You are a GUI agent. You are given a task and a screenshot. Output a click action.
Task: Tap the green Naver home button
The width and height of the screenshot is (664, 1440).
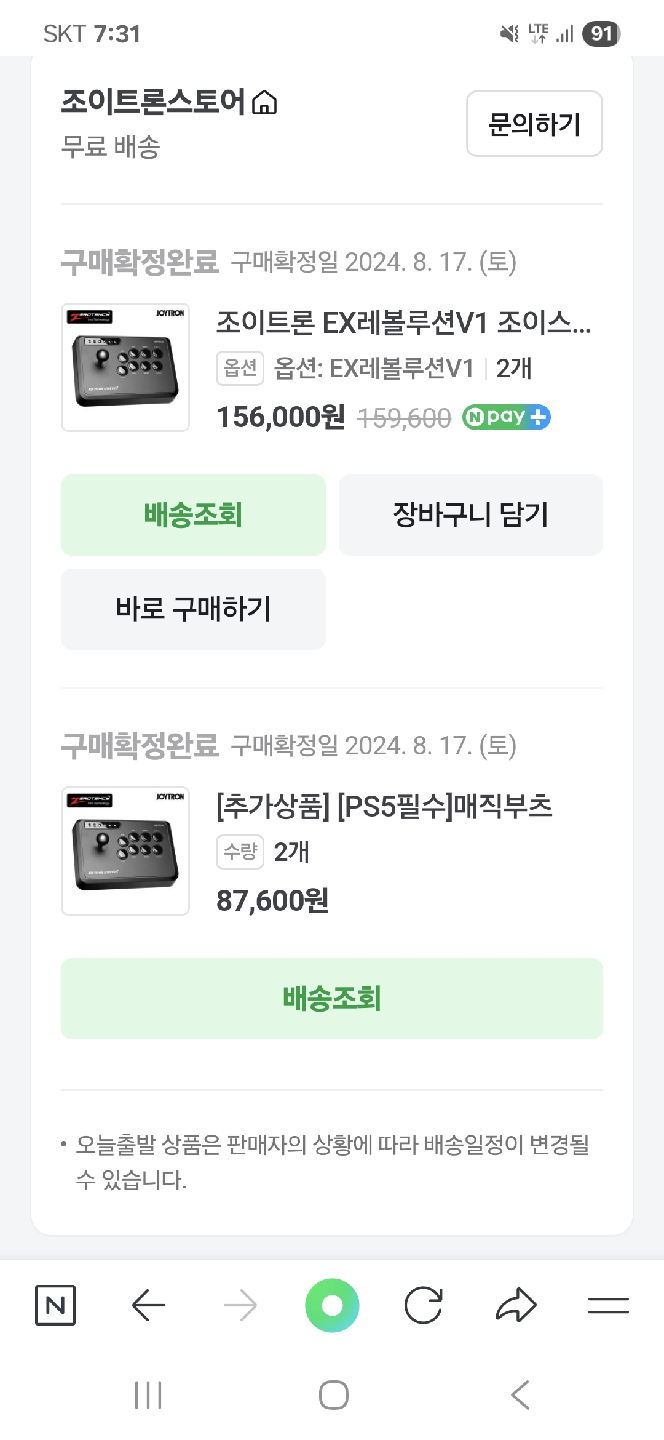332,1305
